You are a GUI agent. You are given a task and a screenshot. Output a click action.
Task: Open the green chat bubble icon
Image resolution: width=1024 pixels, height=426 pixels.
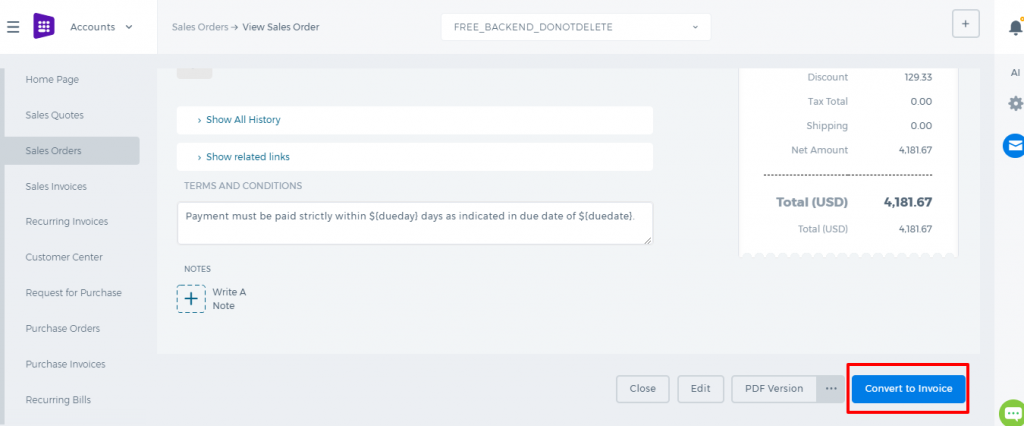[1012, 413]
